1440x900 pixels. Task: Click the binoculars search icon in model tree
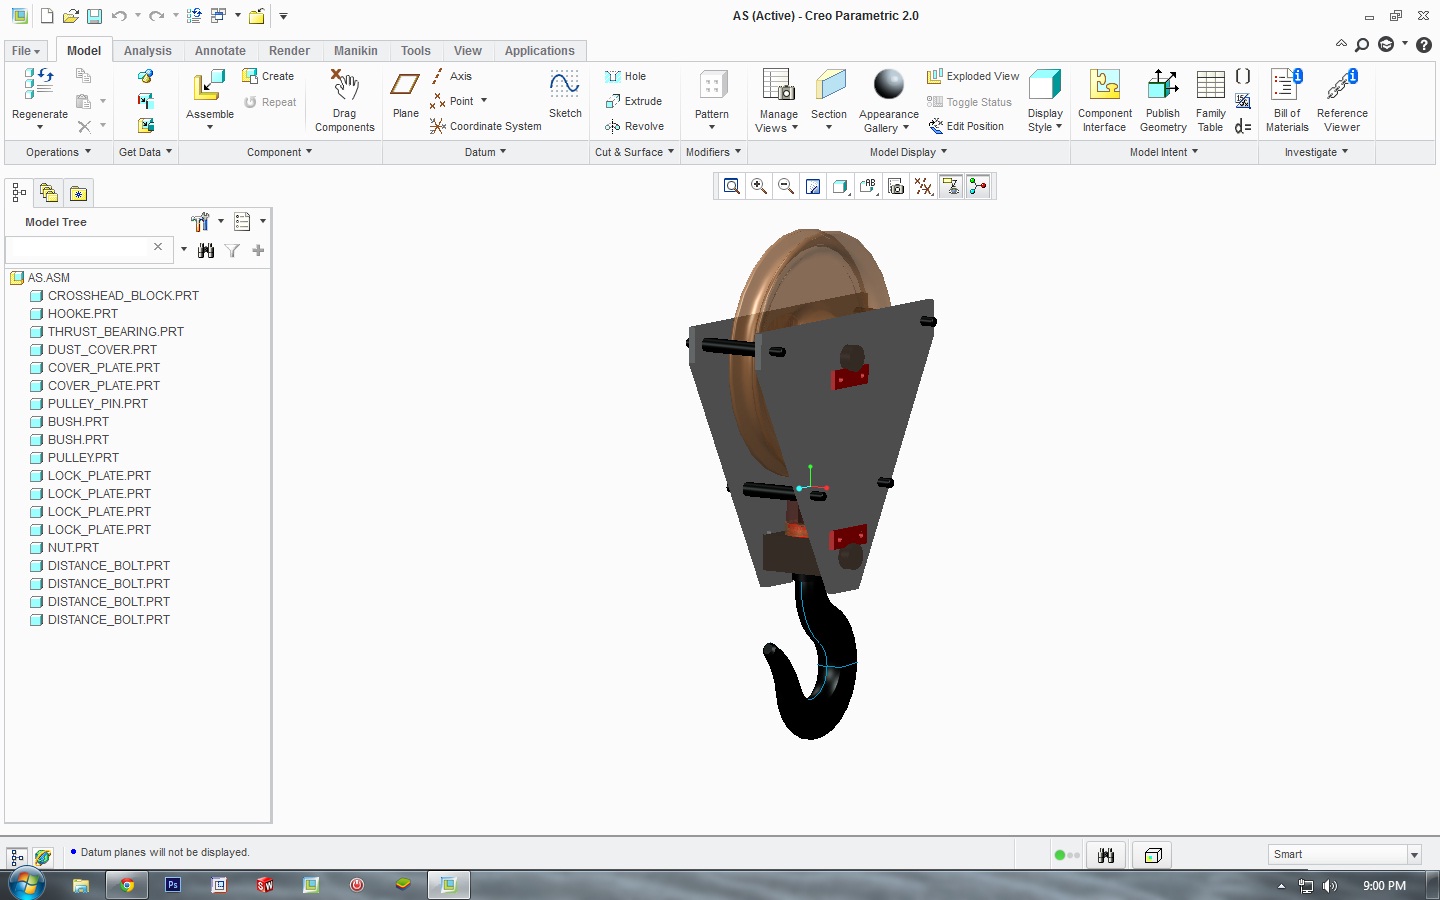[206, 251]
